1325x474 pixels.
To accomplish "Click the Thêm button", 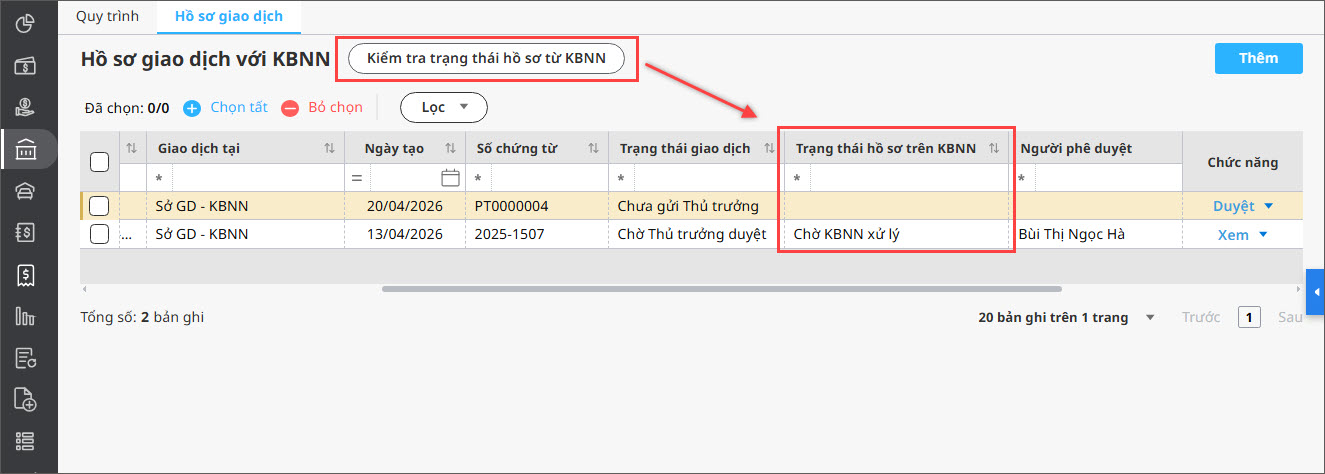I will [x=1259, y=58].
